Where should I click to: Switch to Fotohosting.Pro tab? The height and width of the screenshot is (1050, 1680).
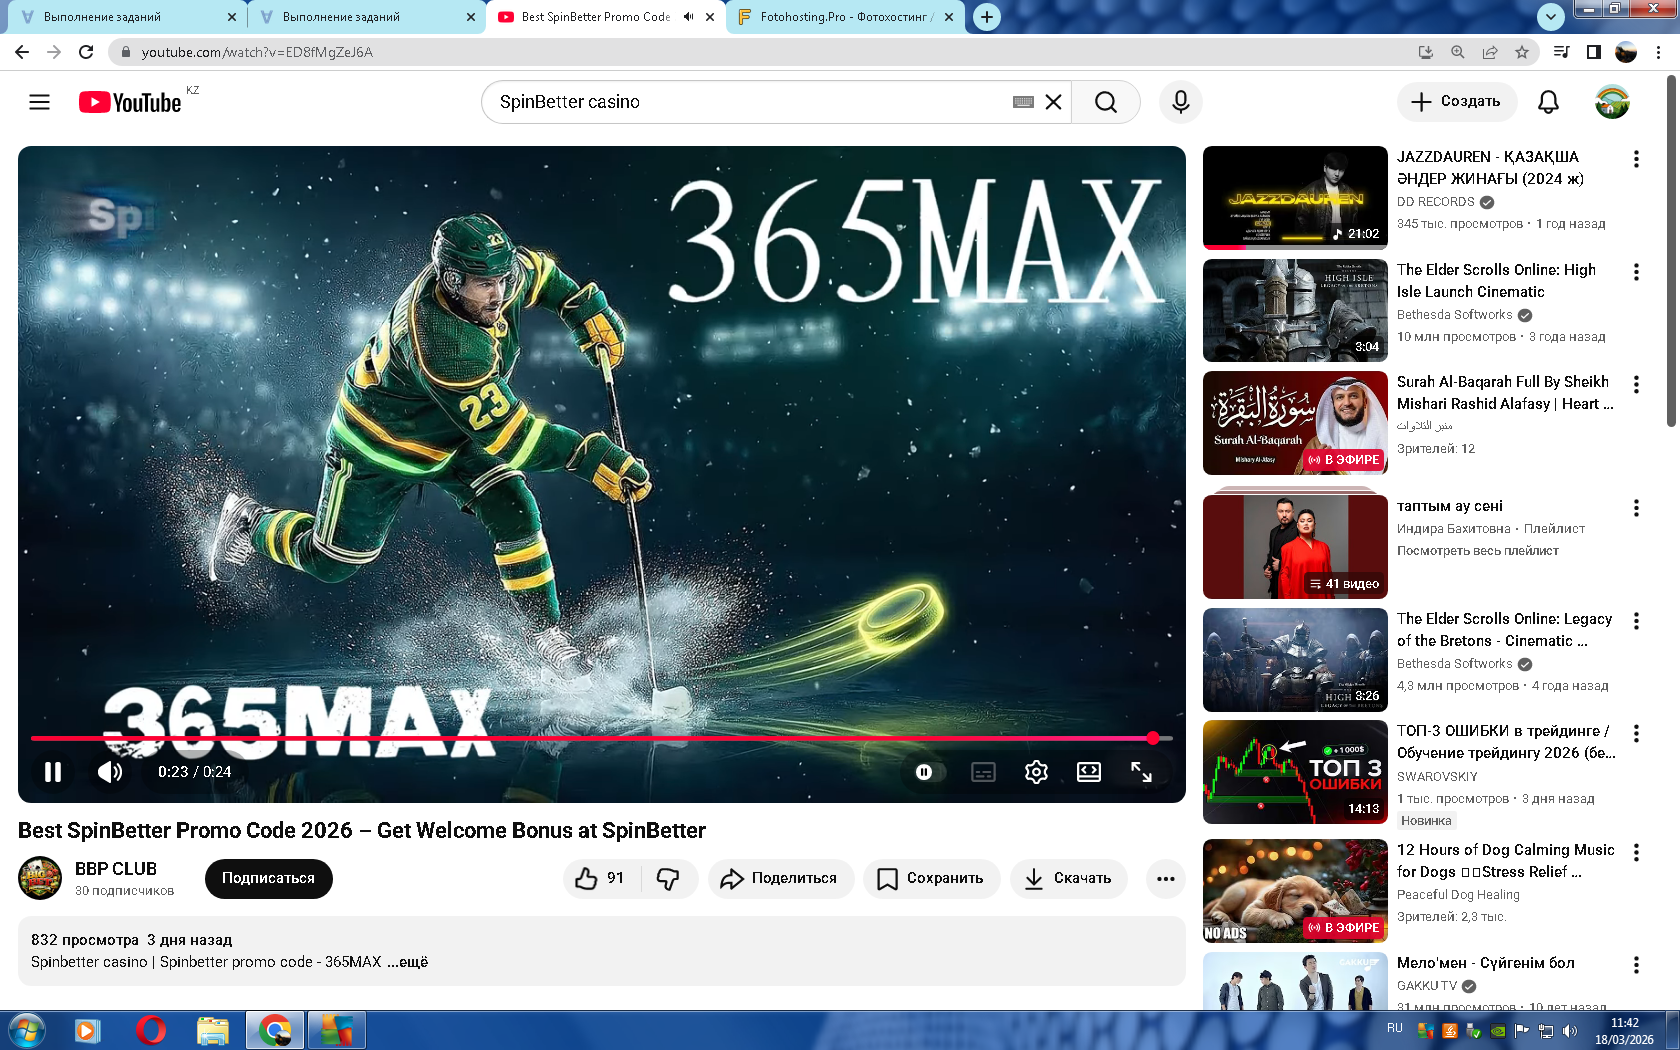click(x=845, y=17)
